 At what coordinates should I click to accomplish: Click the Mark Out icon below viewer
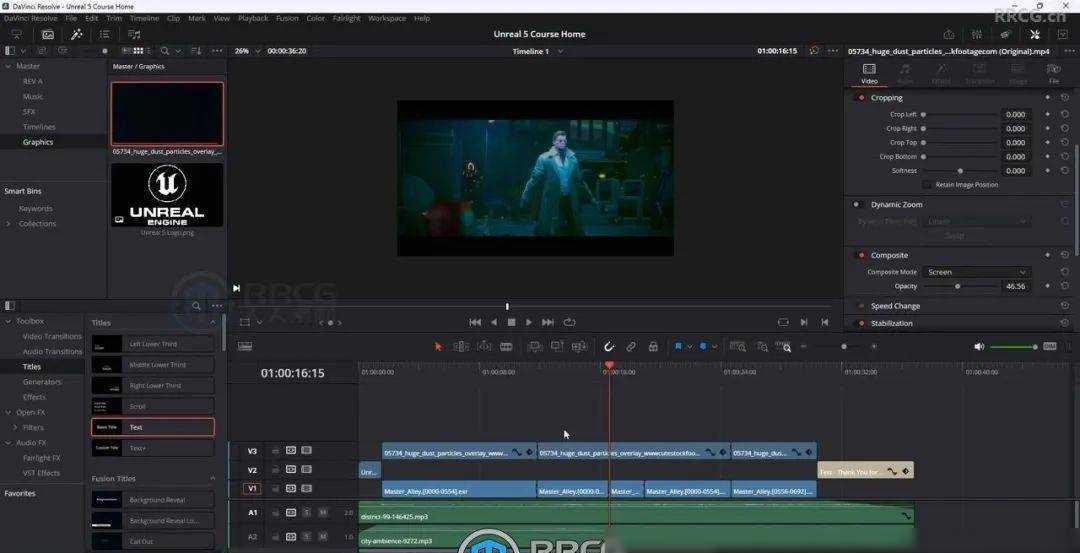tap(824, 322)
